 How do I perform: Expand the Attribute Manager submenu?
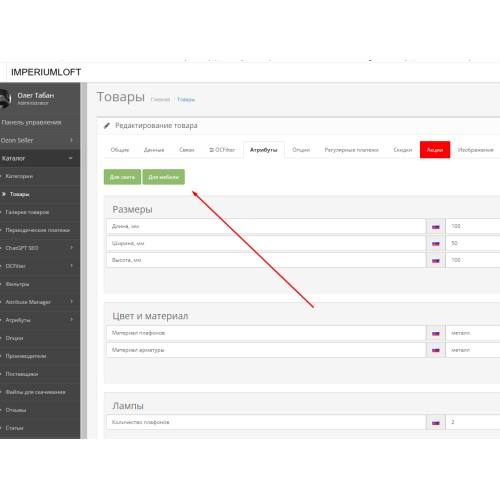pos(37,302)
